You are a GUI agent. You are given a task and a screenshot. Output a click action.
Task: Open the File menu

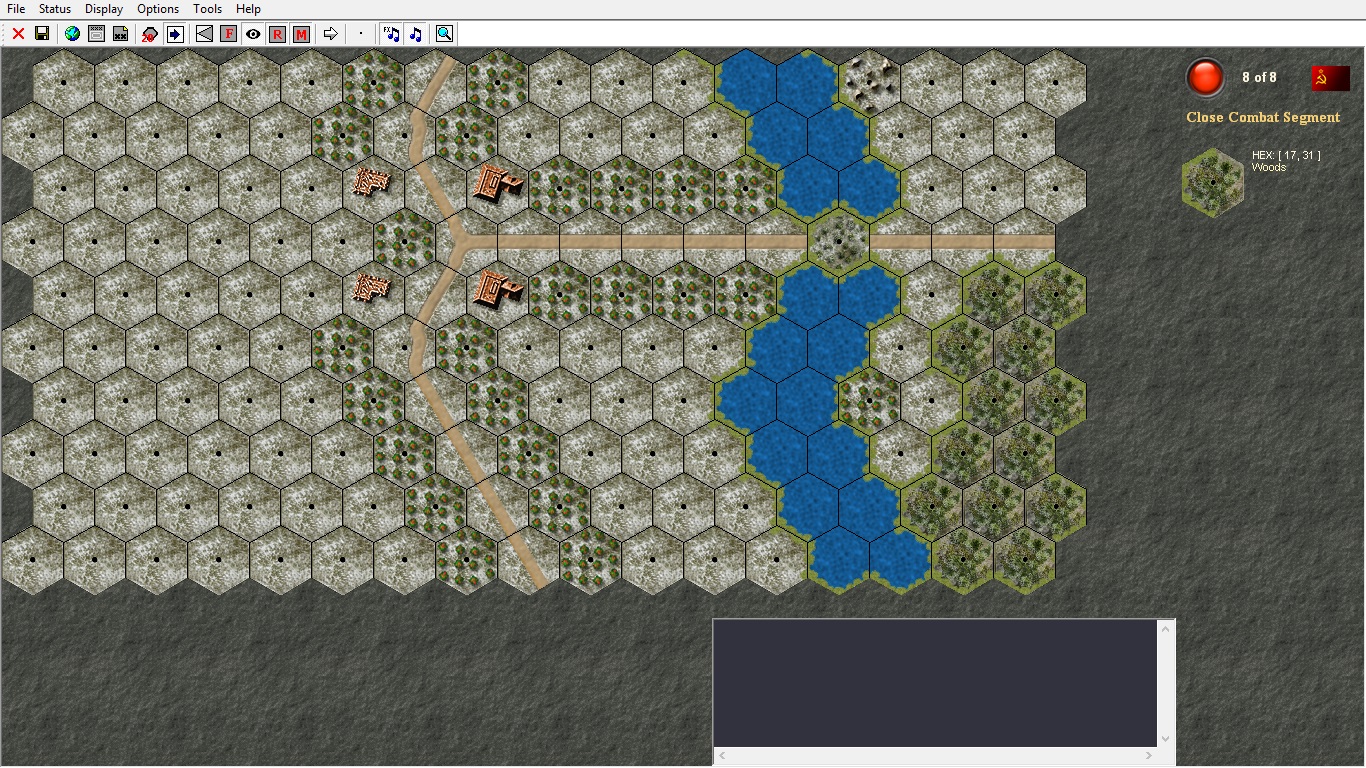point(16,9)
